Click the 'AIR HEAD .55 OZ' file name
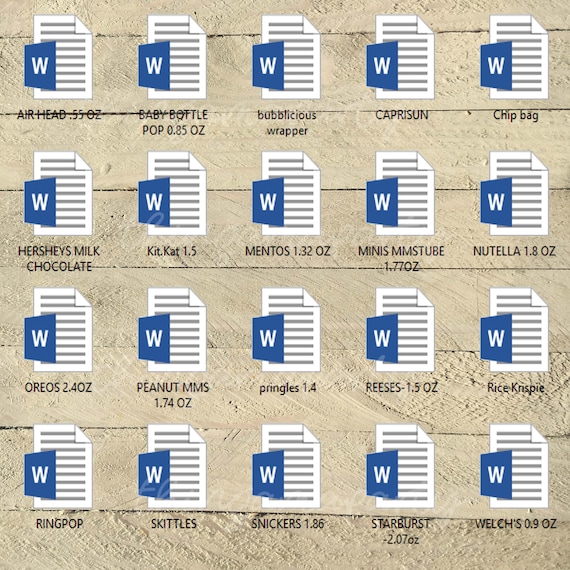This screenshot has height=570, width=570. [x=59, y=115]
